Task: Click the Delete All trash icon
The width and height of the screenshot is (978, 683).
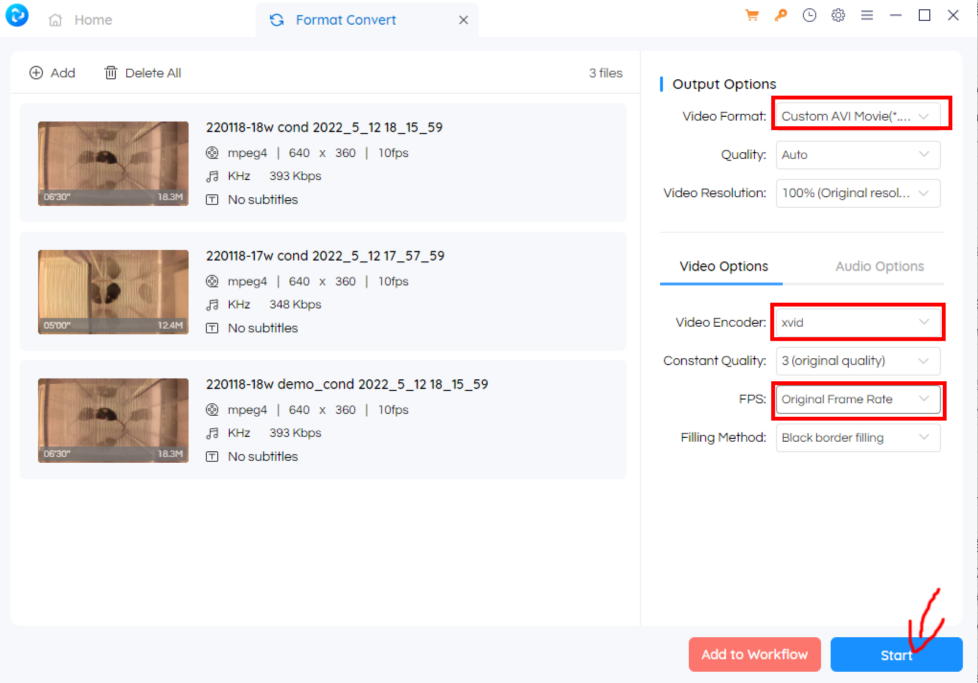Action: coord(111,73)
